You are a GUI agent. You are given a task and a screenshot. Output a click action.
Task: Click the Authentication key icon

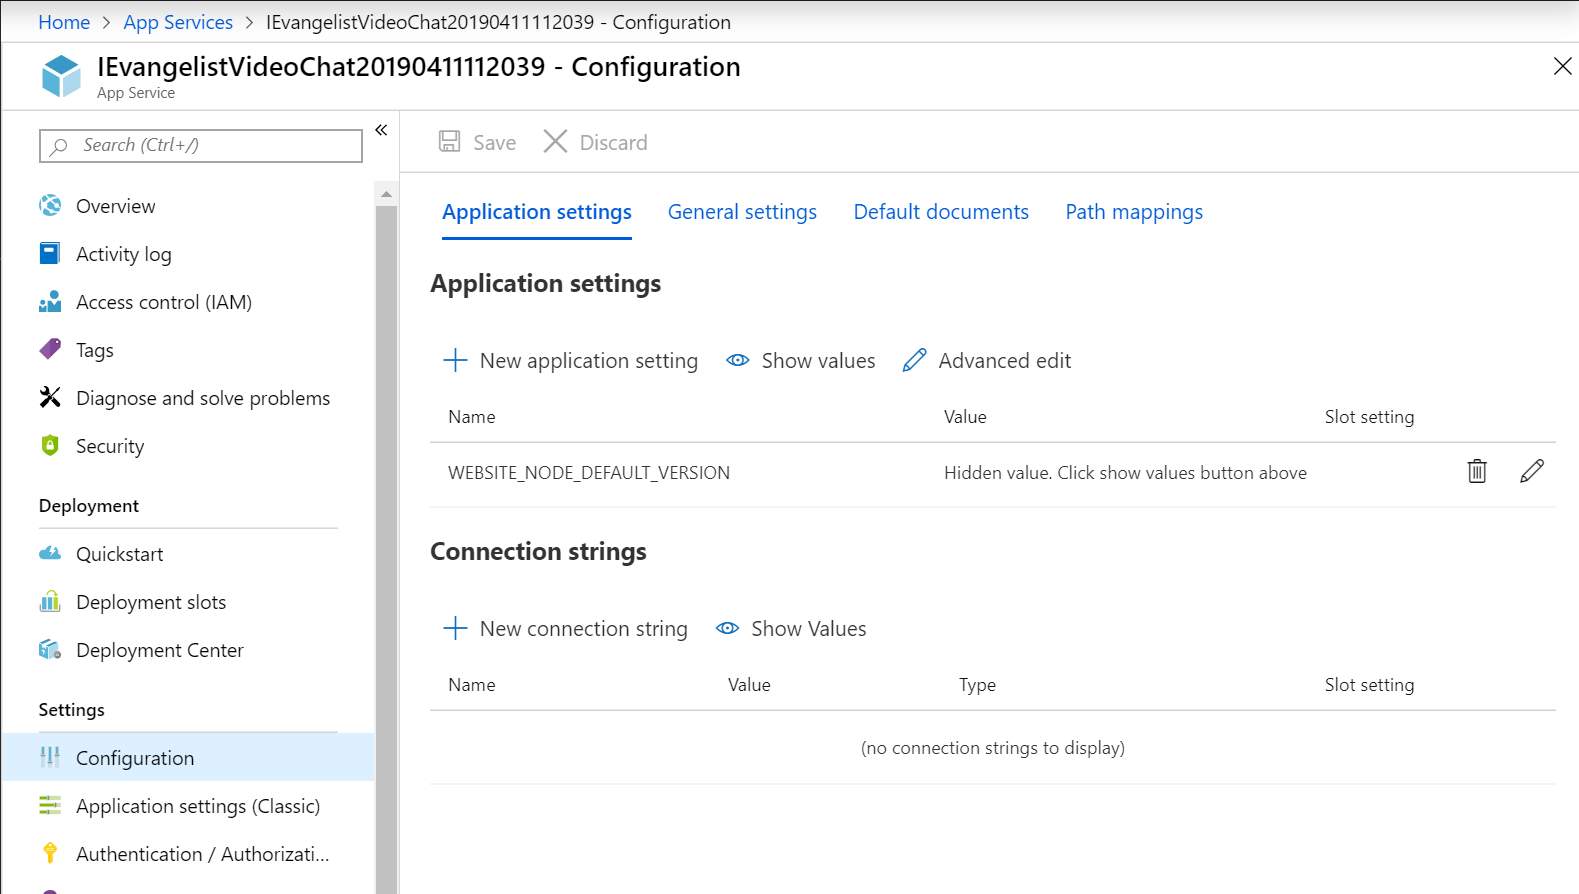click(50, 853)
